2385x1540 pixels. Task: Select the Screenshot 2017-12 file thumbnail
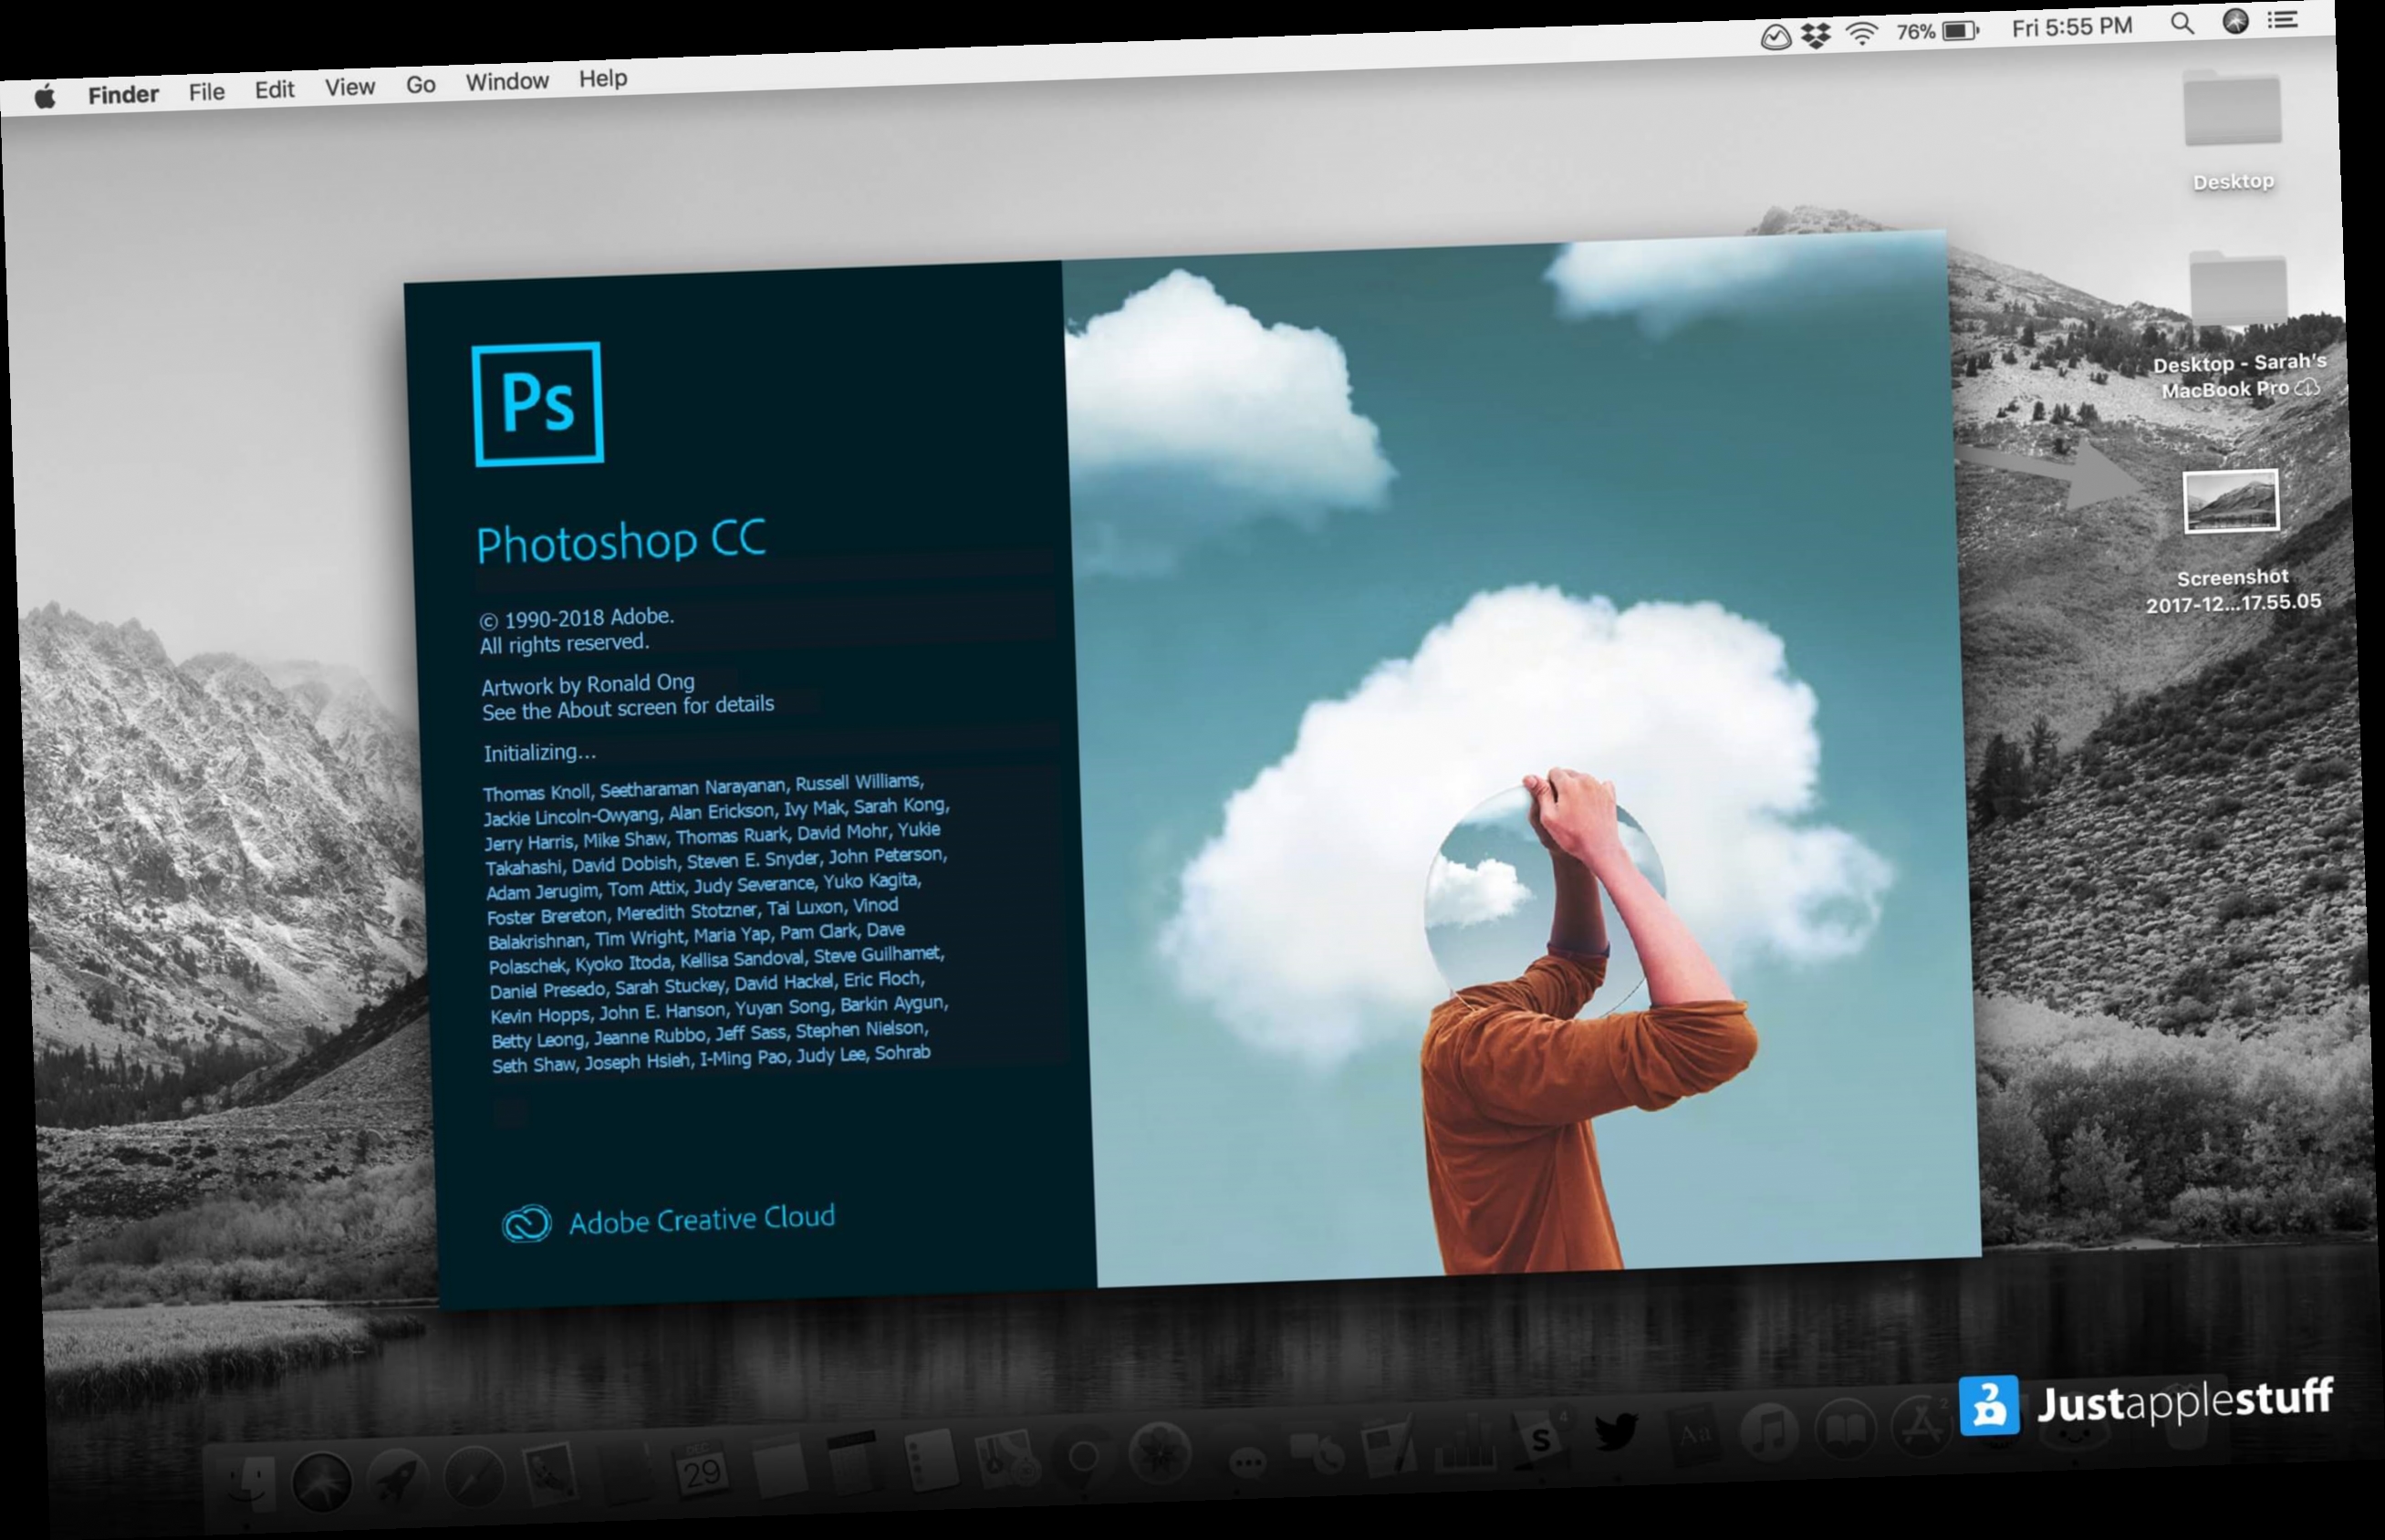point(2231,501)
